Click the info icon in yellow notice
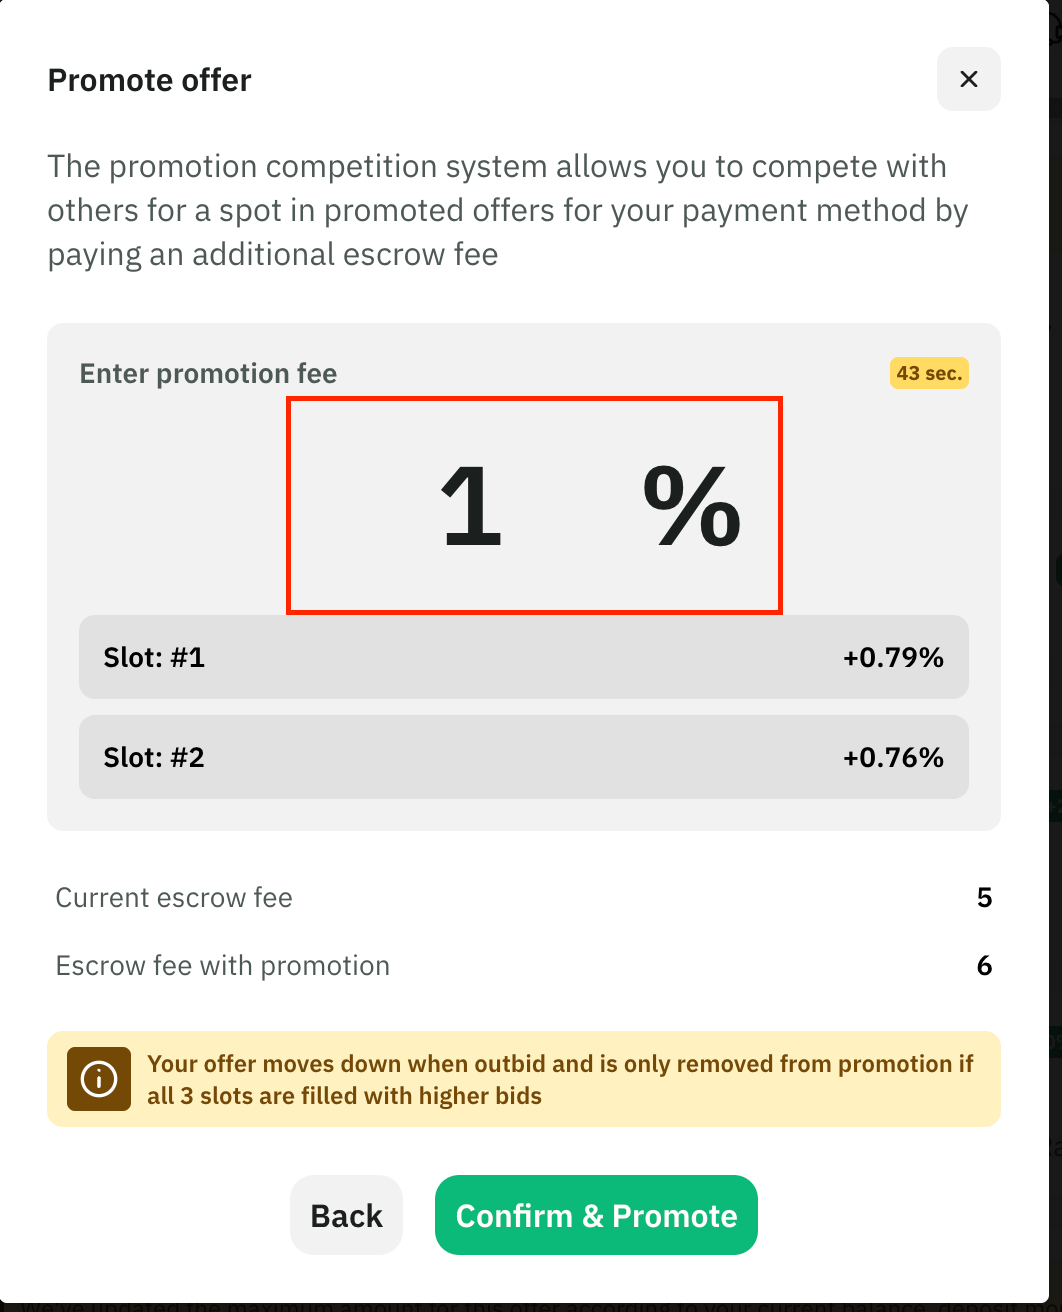The width and height of the screenshot is (1062, 1312). click(99, 1079)
